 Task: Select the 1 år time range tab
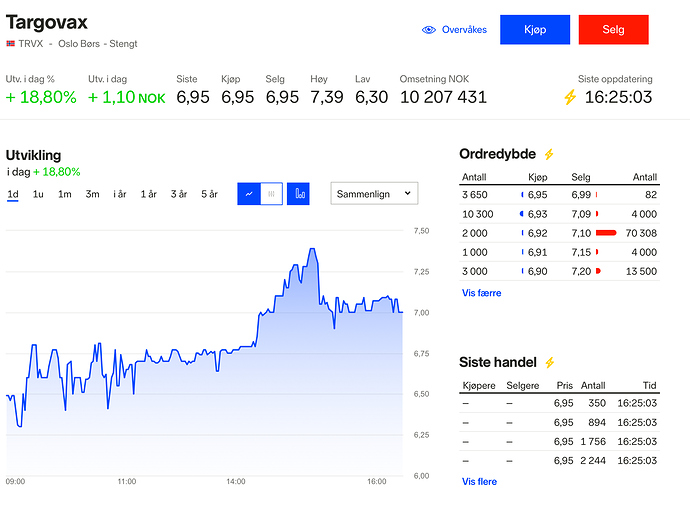tap(148, 194)
